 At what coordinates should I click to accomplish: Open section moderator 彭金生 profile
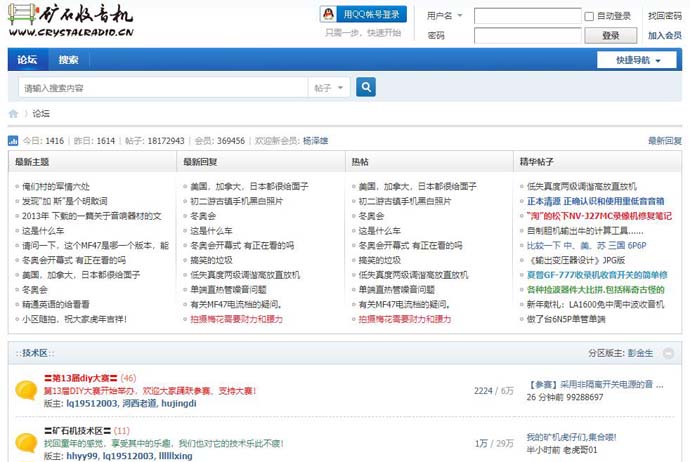click(640, 353)
